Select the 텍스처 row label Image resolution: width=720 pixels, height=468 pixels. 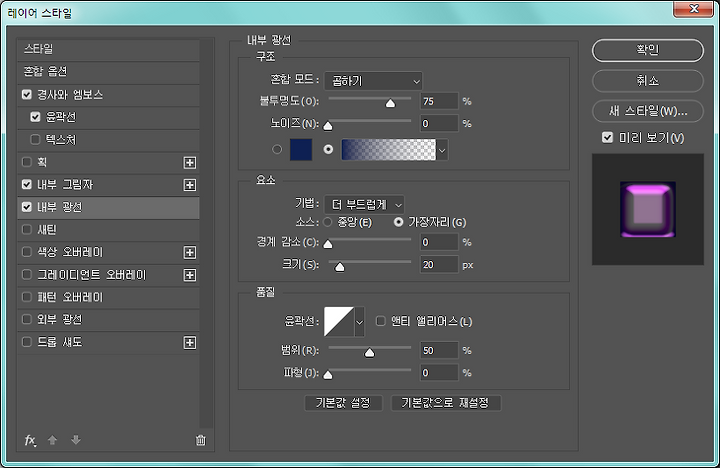61,140
